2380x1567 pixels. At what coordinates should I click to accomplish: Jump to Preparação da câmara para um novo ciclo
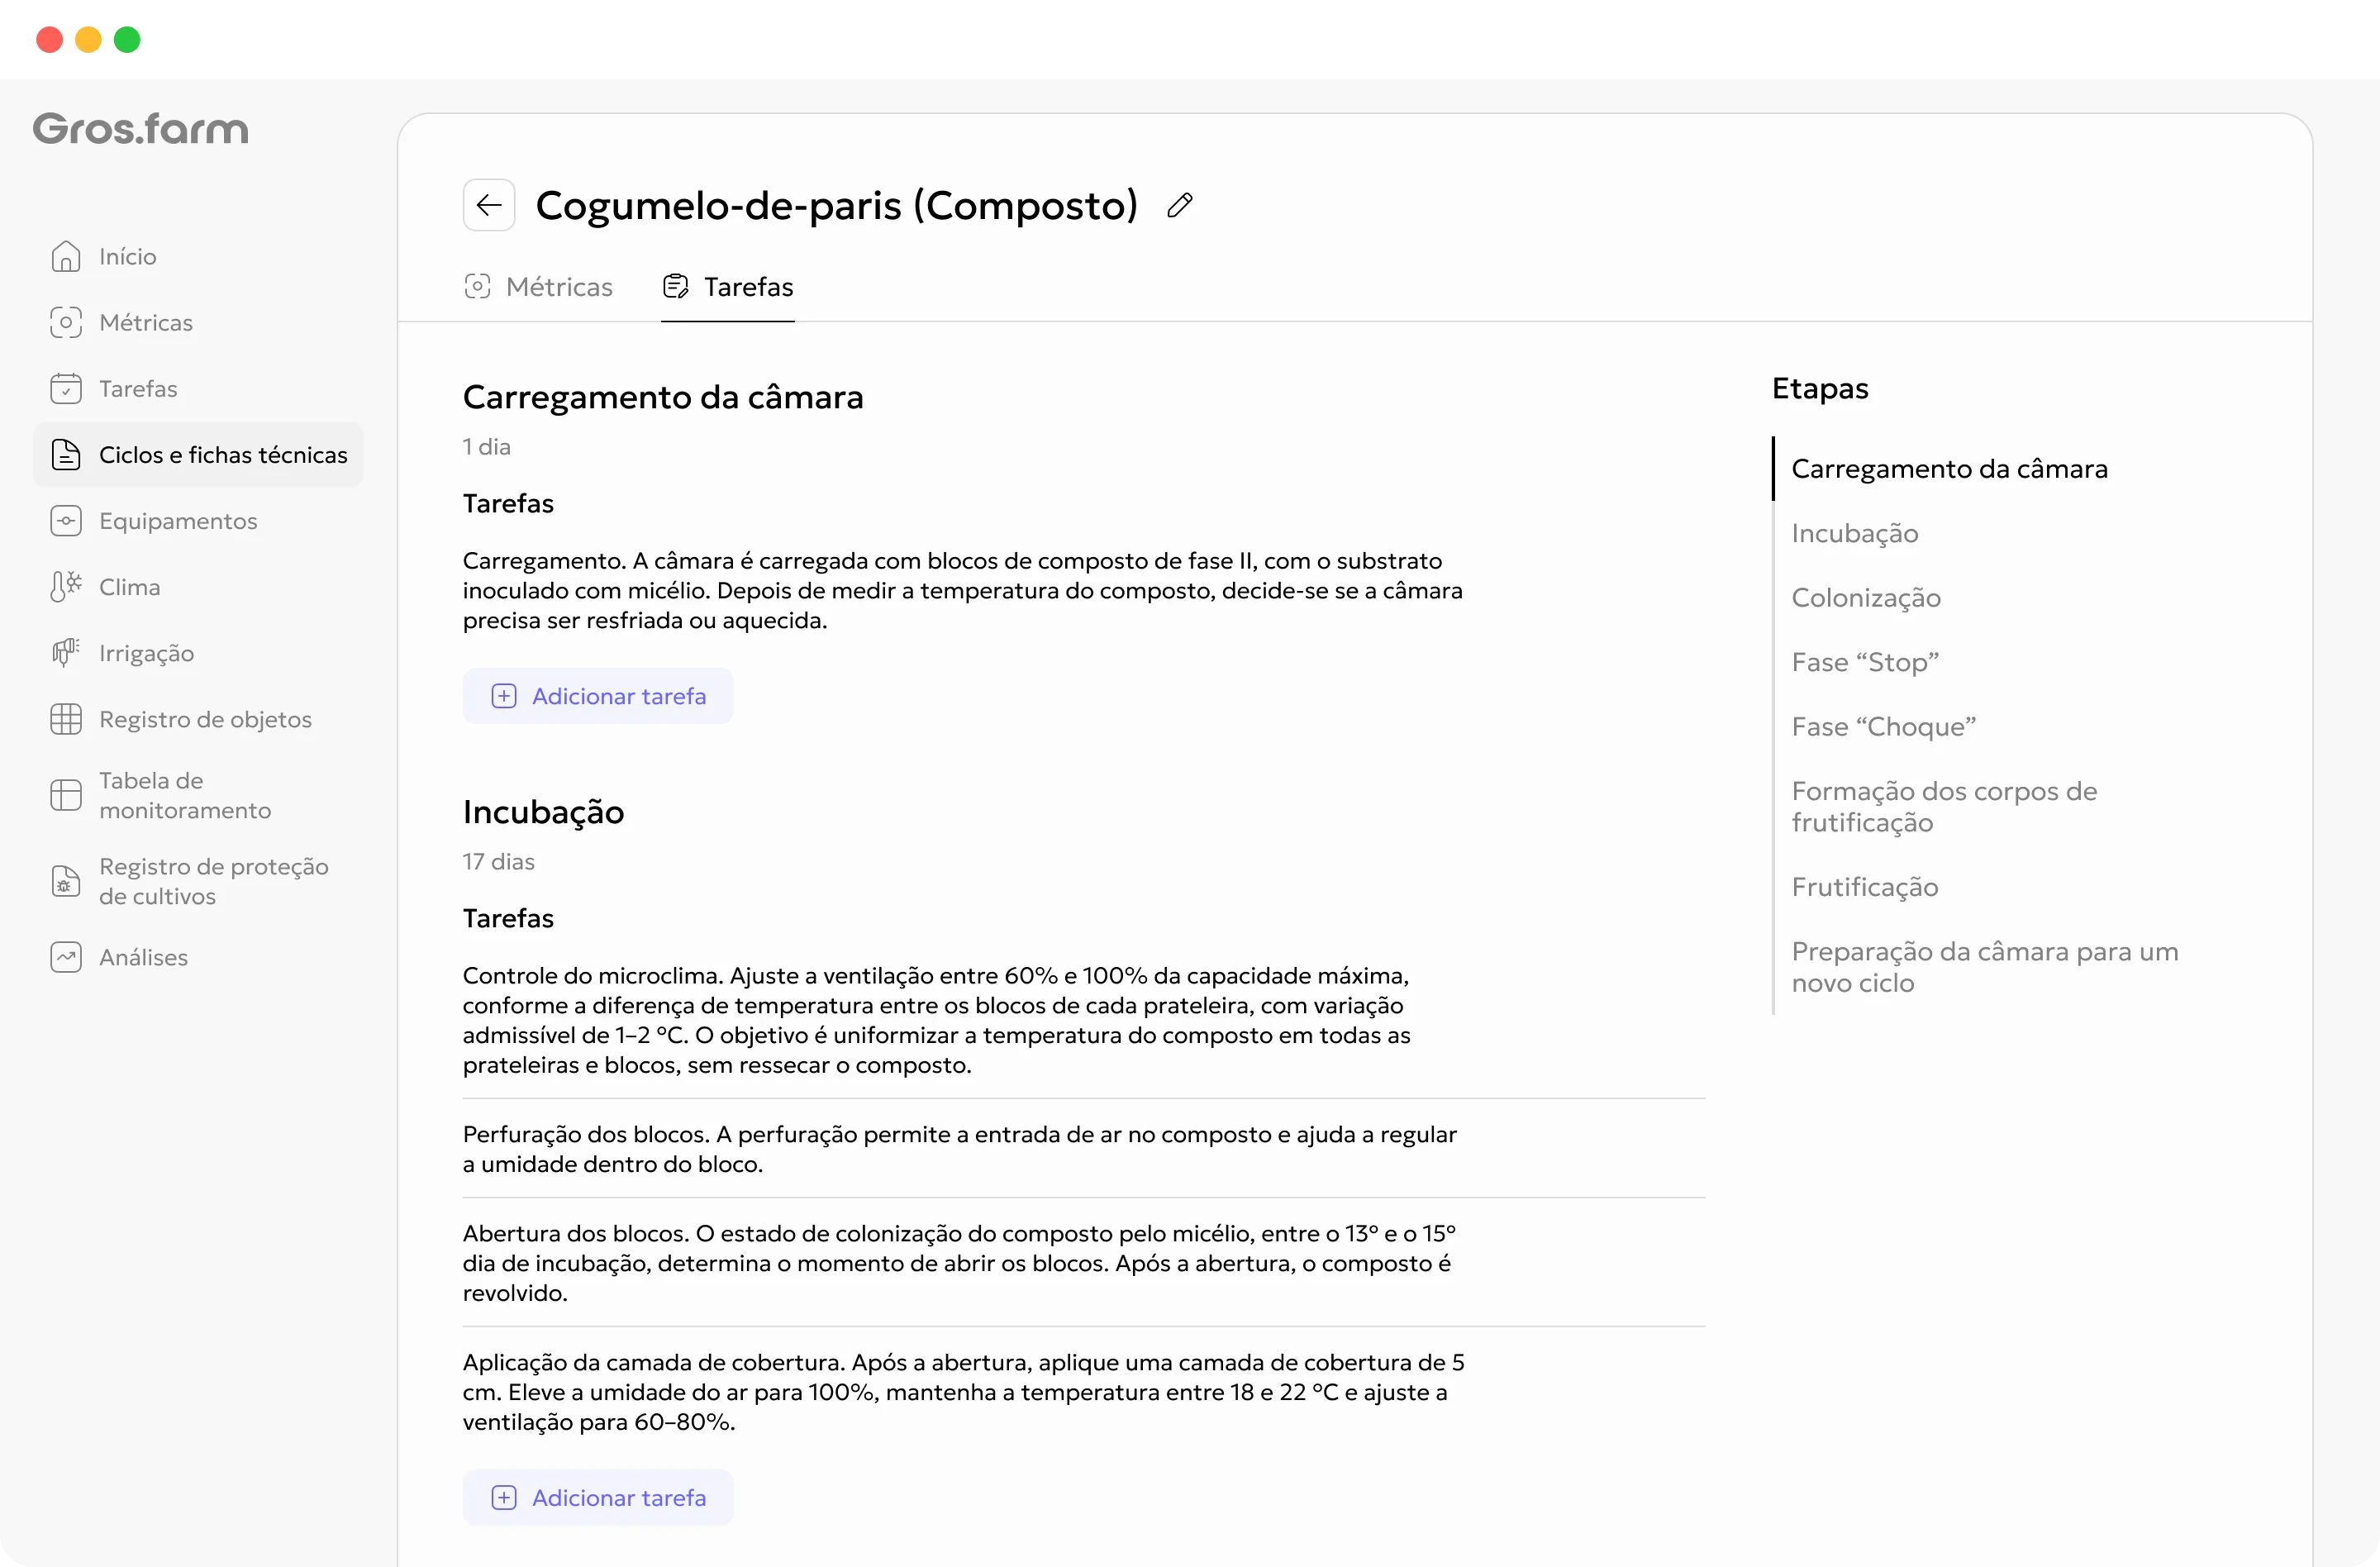point(1985,967)
